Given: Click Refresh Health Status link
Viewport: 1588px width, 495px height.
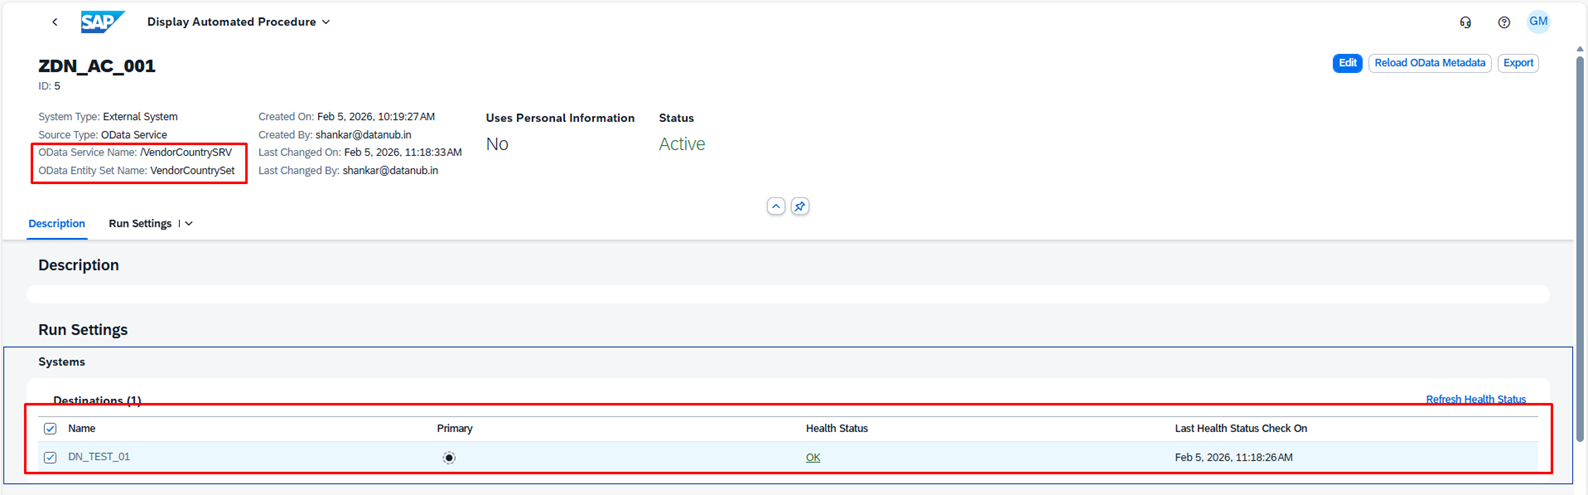Looking at the screenshot, I should pyautogui.click(x=1476, y=400).
